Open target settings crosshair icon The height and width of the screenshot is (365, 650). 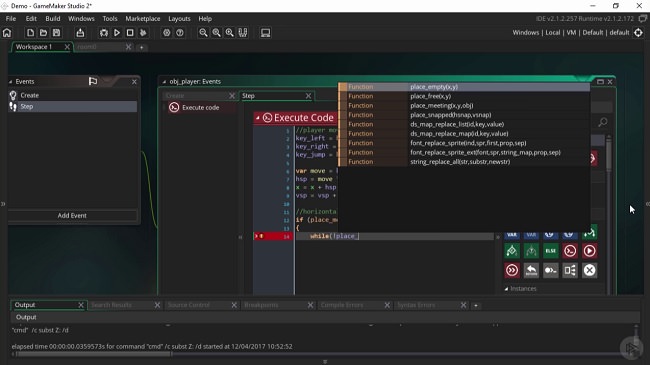coord(638,32)
